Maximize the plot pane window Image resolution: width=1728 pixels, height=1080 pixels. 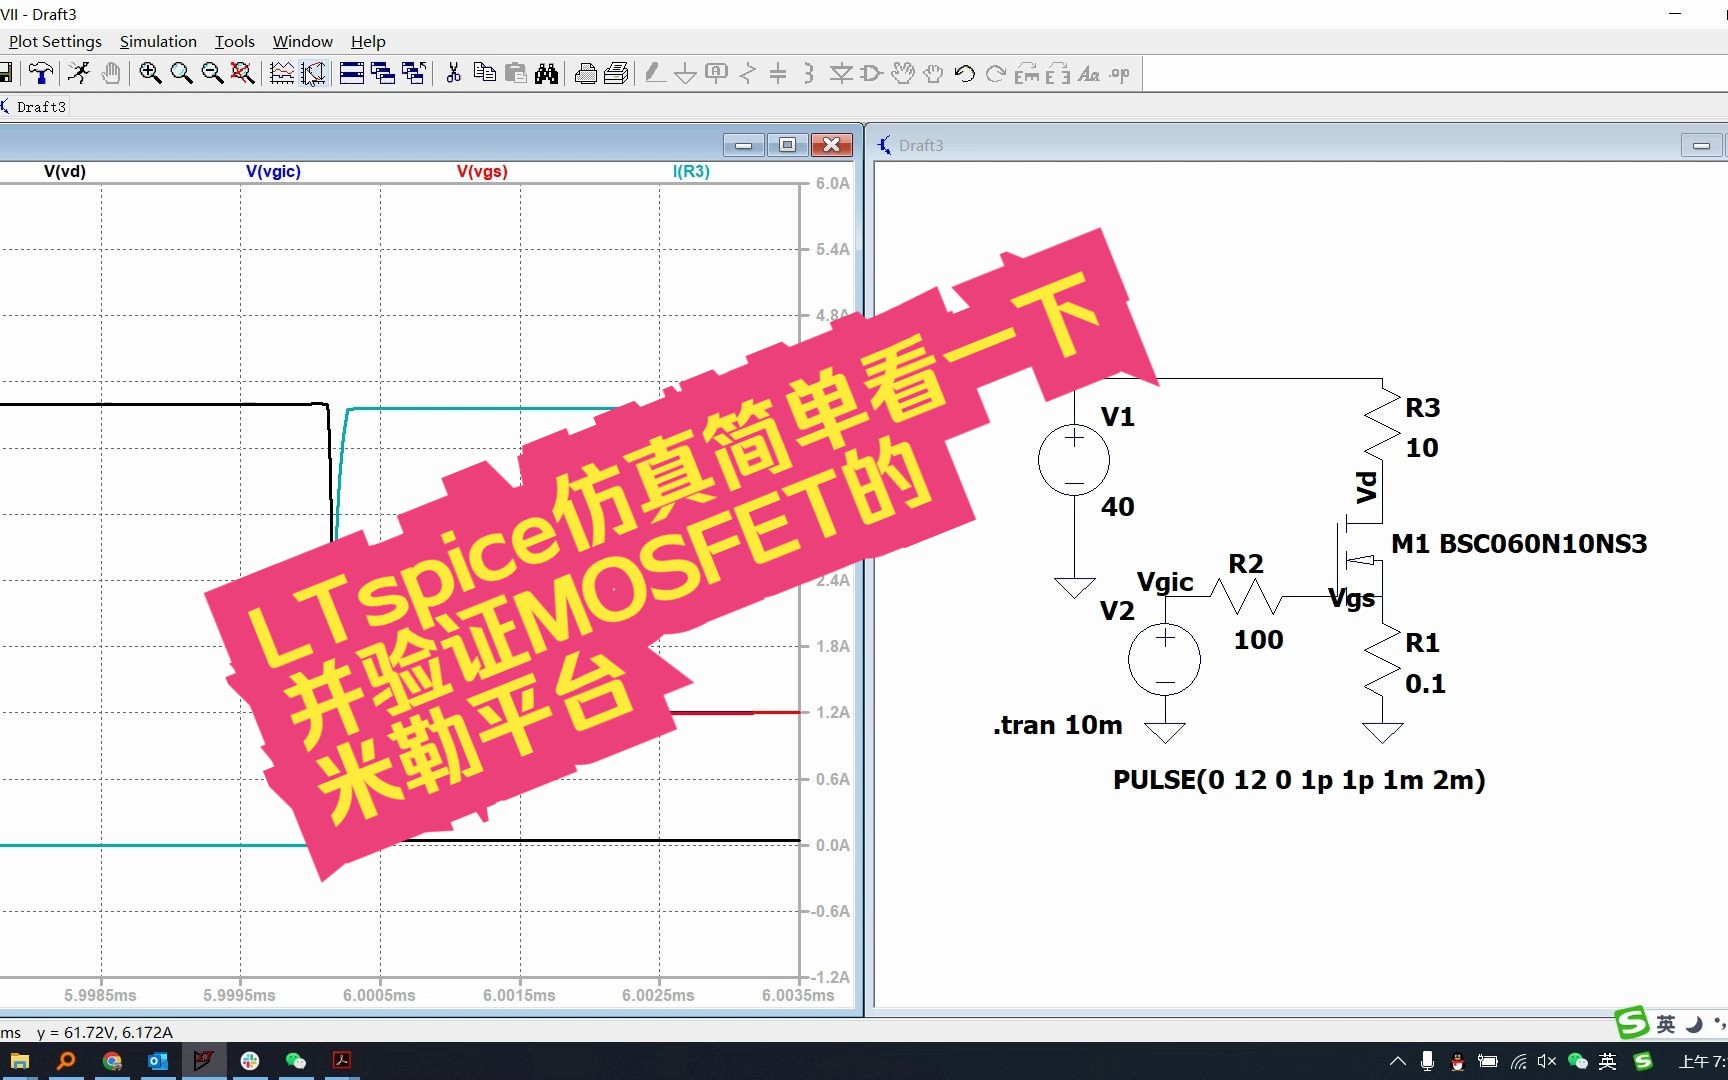787,145
